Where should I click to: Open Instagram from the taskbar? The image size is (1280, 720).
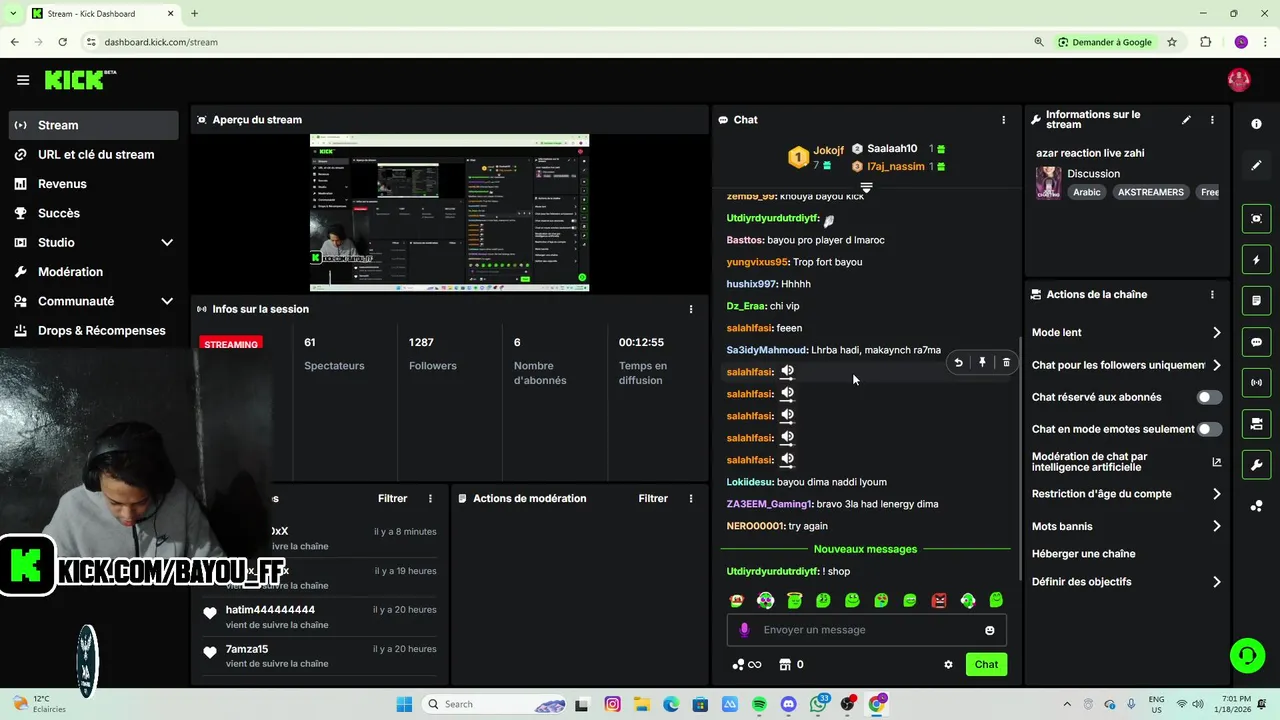click(x=612, y=704)
